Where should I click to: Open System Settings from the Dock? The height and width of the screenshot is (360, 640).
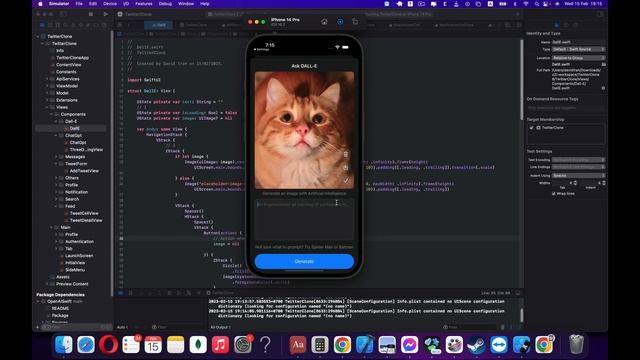coord(243,344)
